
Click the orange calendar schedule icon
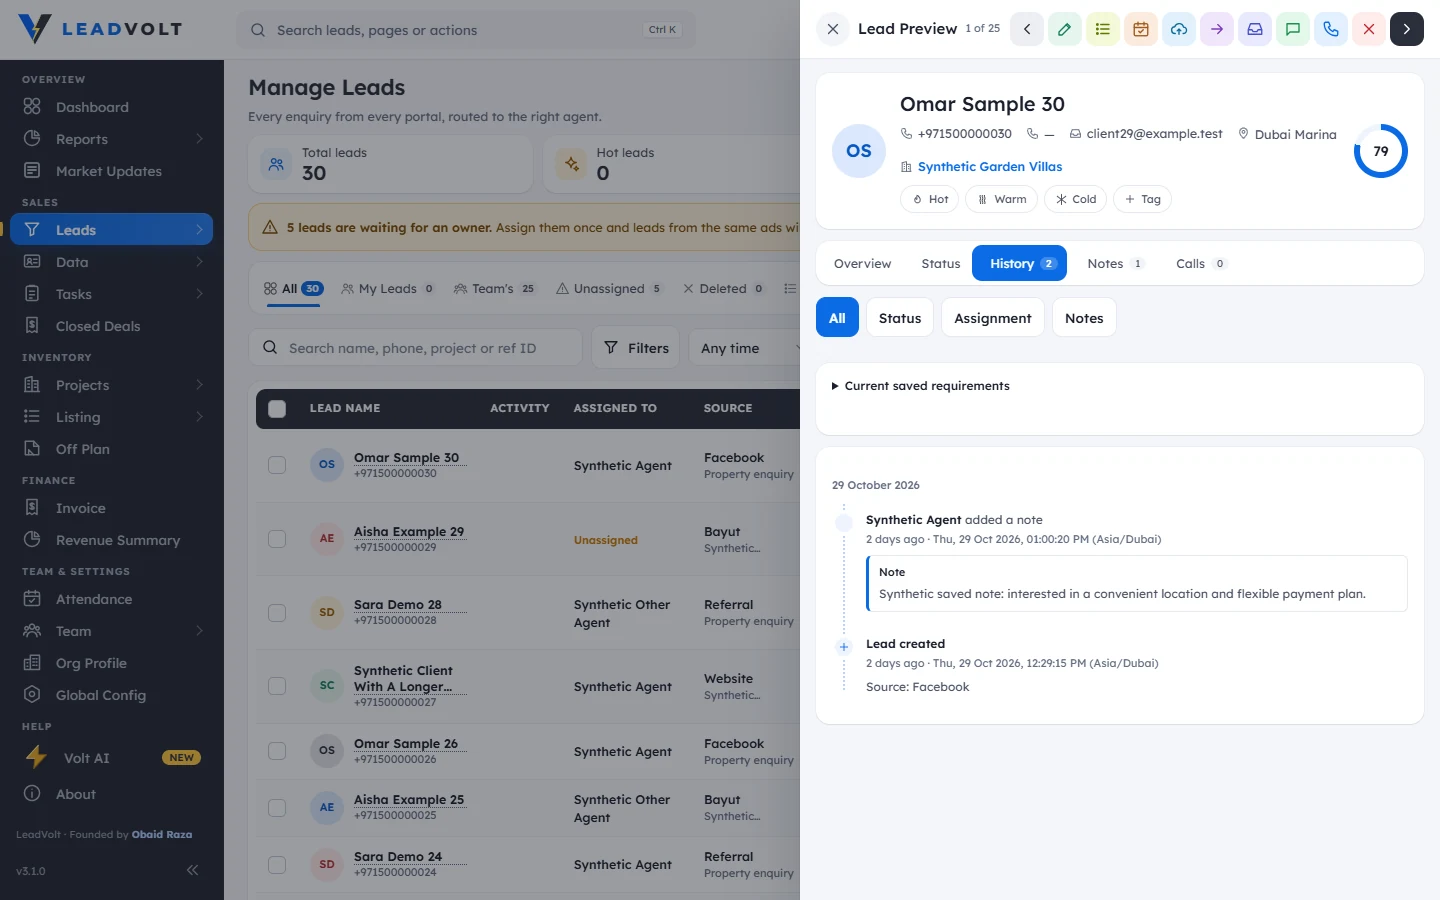tap(1141, 29)
